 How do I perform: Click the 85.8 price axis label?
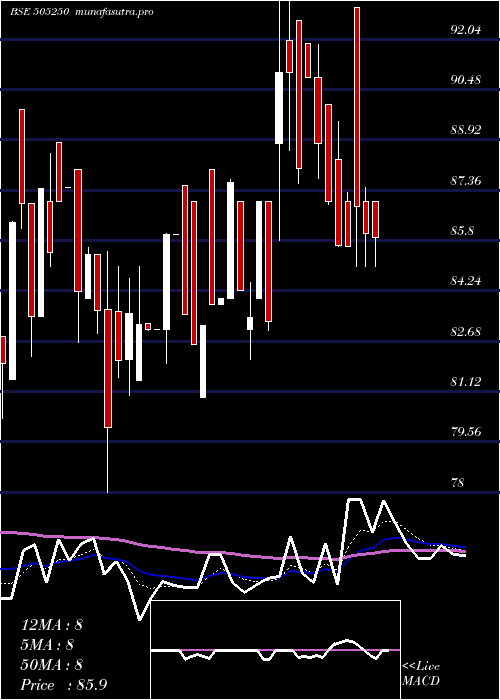[x=462, y=231]
